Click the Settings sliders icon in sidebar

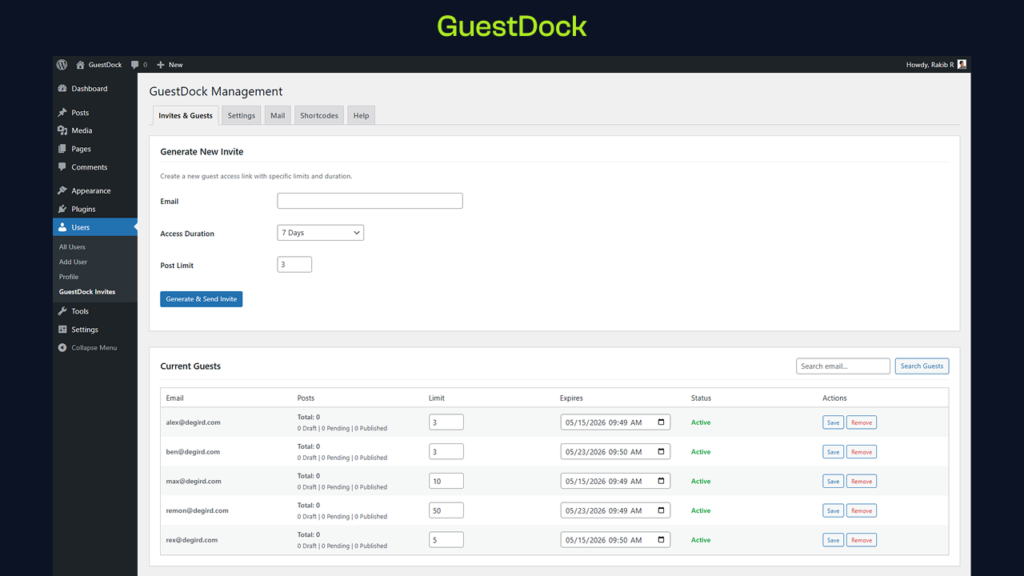[62, 329]
